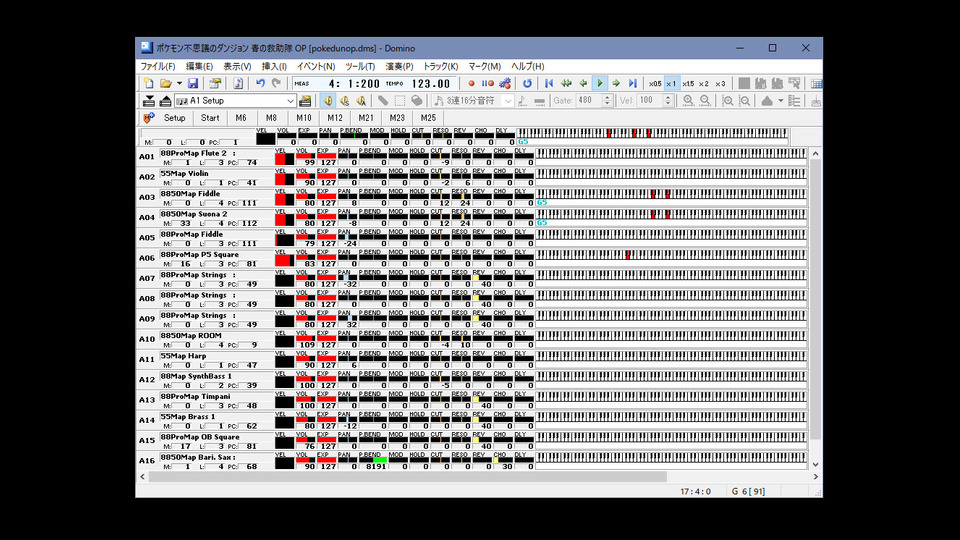Jump to the Setup marker

(x=174, y=118)
